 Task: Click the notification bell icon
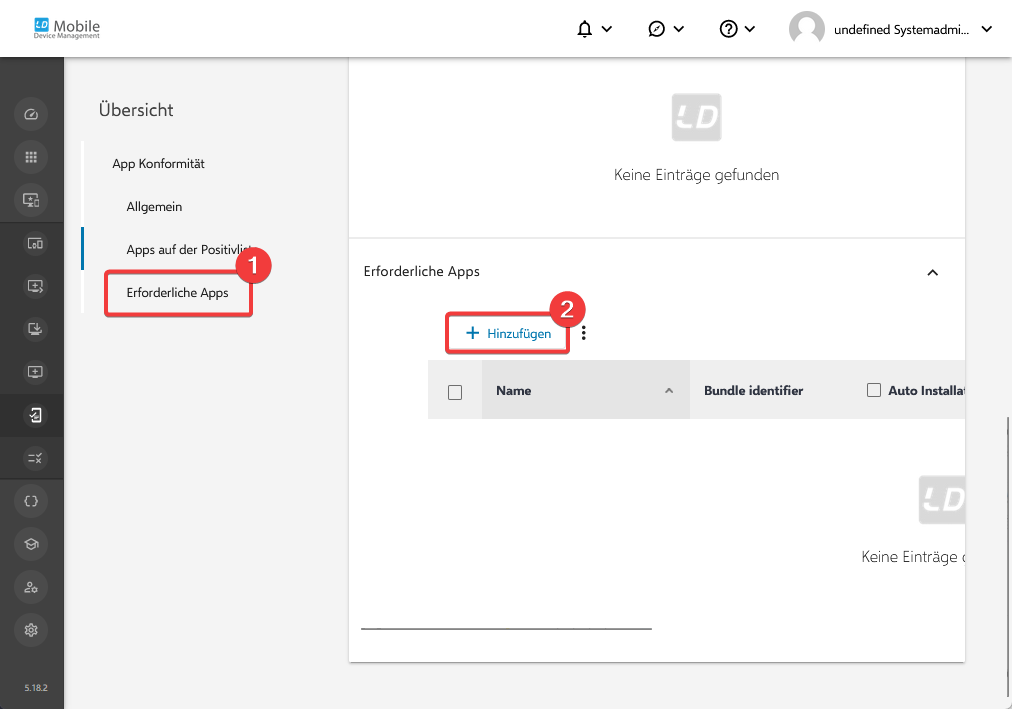click(x=585, y=29)
